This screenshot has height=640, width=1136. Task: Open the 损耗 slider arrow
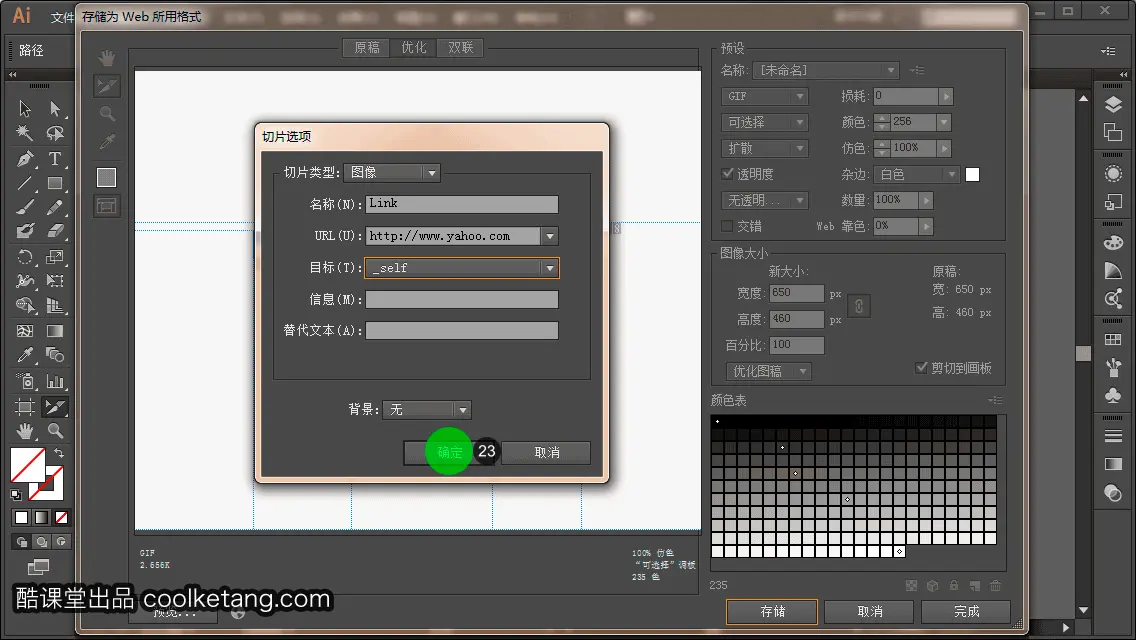click(945, 96)
